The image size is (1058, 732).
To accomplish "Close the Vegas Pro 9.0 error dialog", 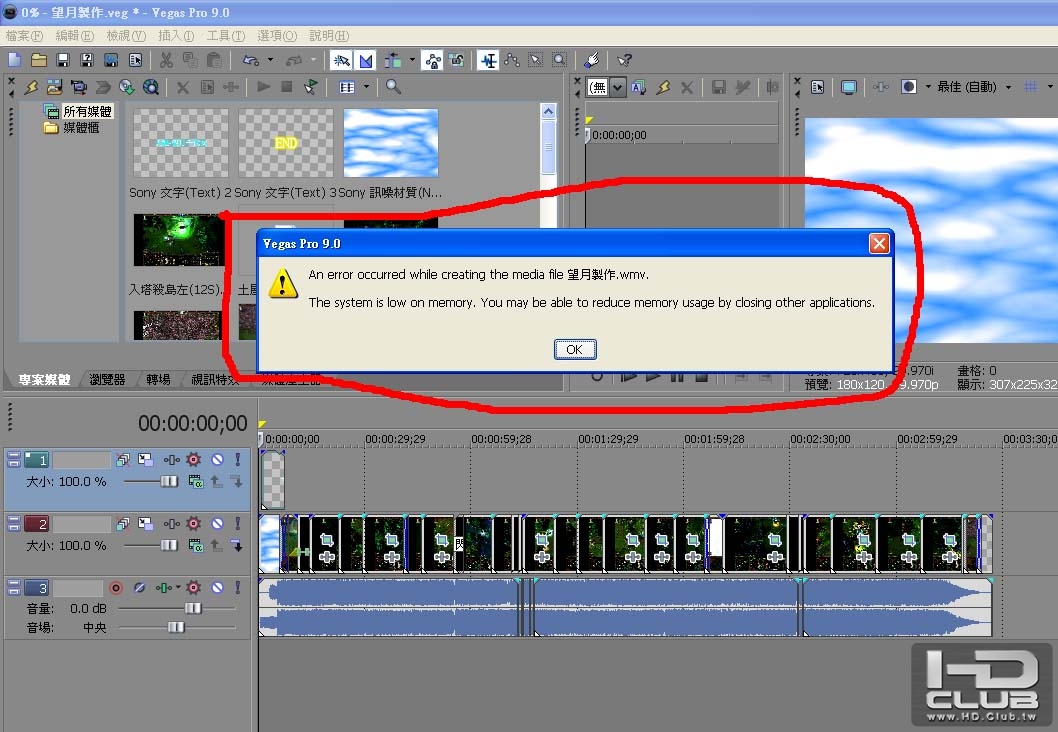I will tap(879, 244).
